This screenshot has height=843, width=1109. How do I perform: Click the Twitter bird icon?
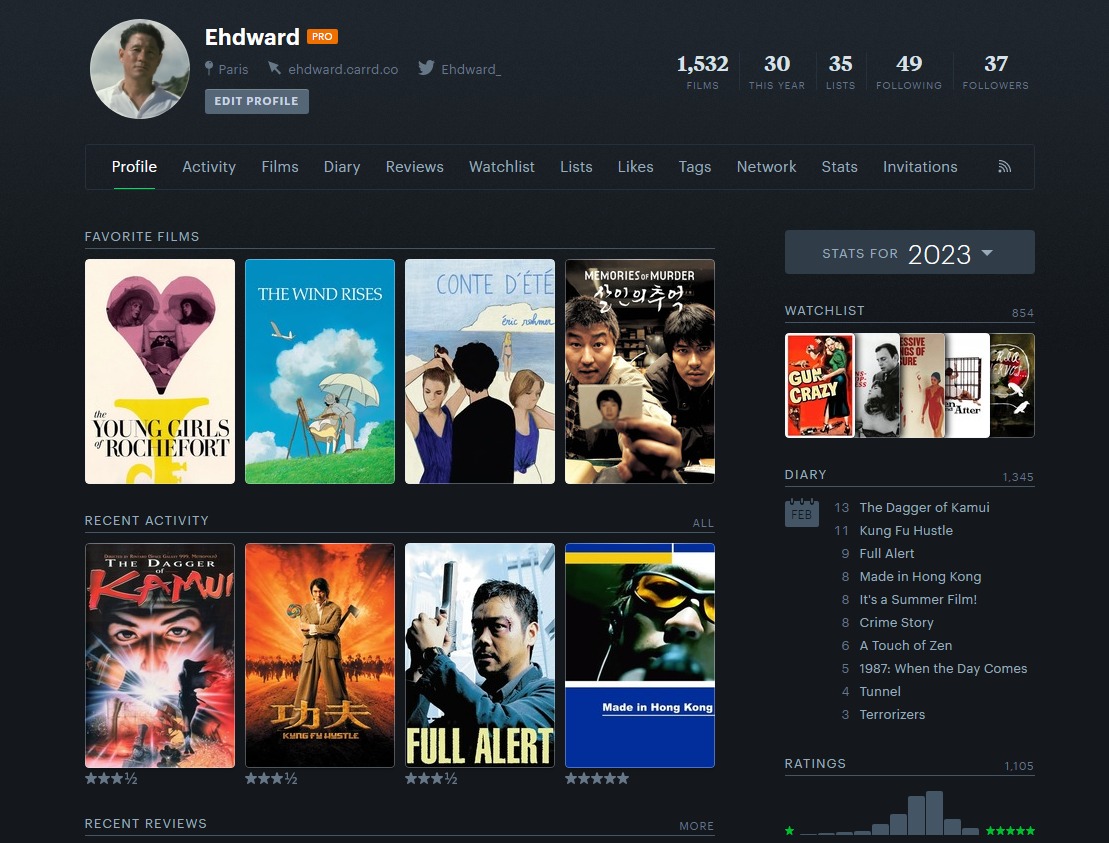(x=426, y=68)
